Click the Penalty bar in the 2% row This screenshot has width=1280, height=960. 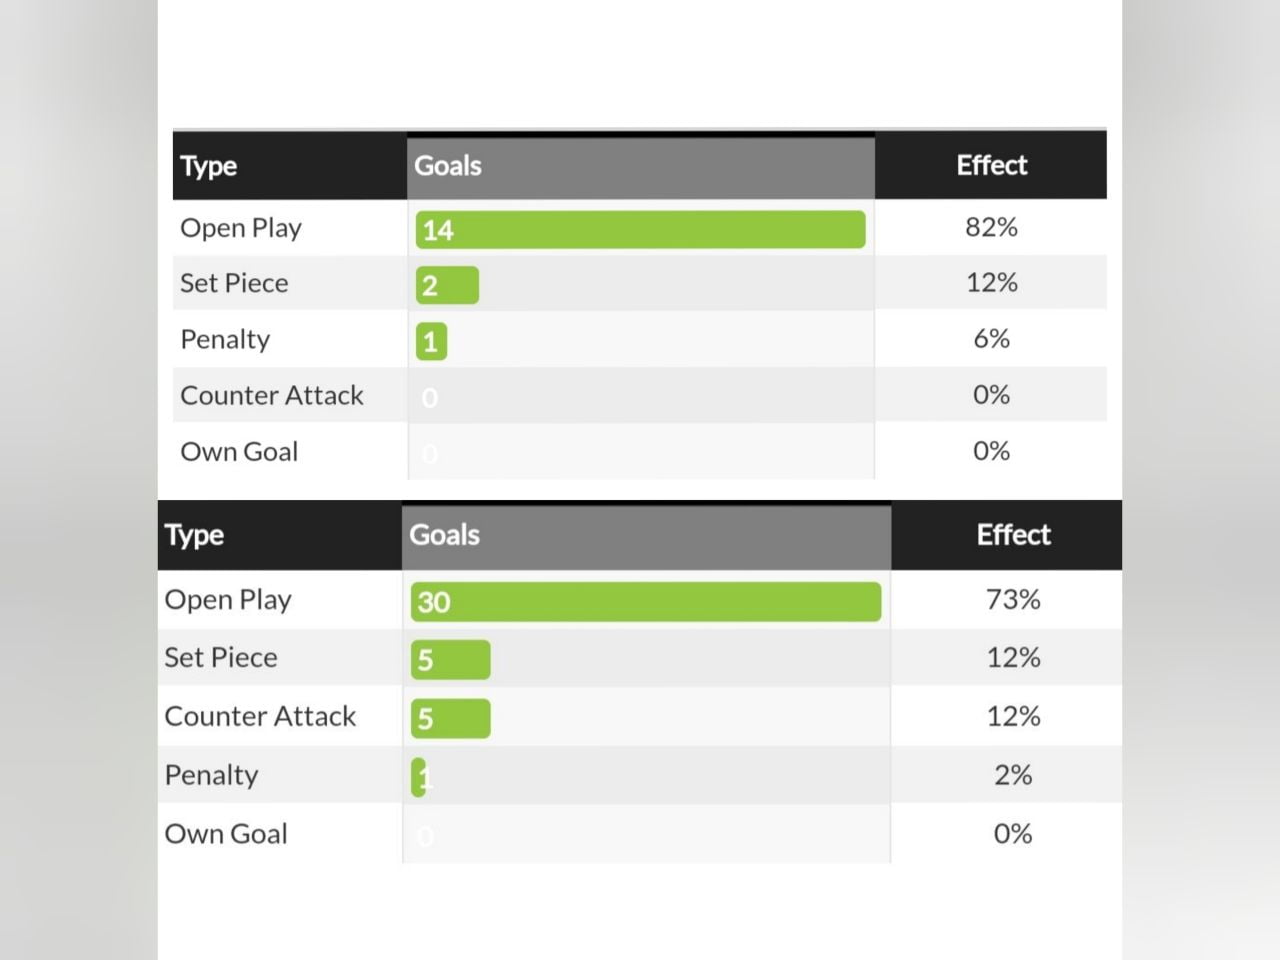(418, 777)
